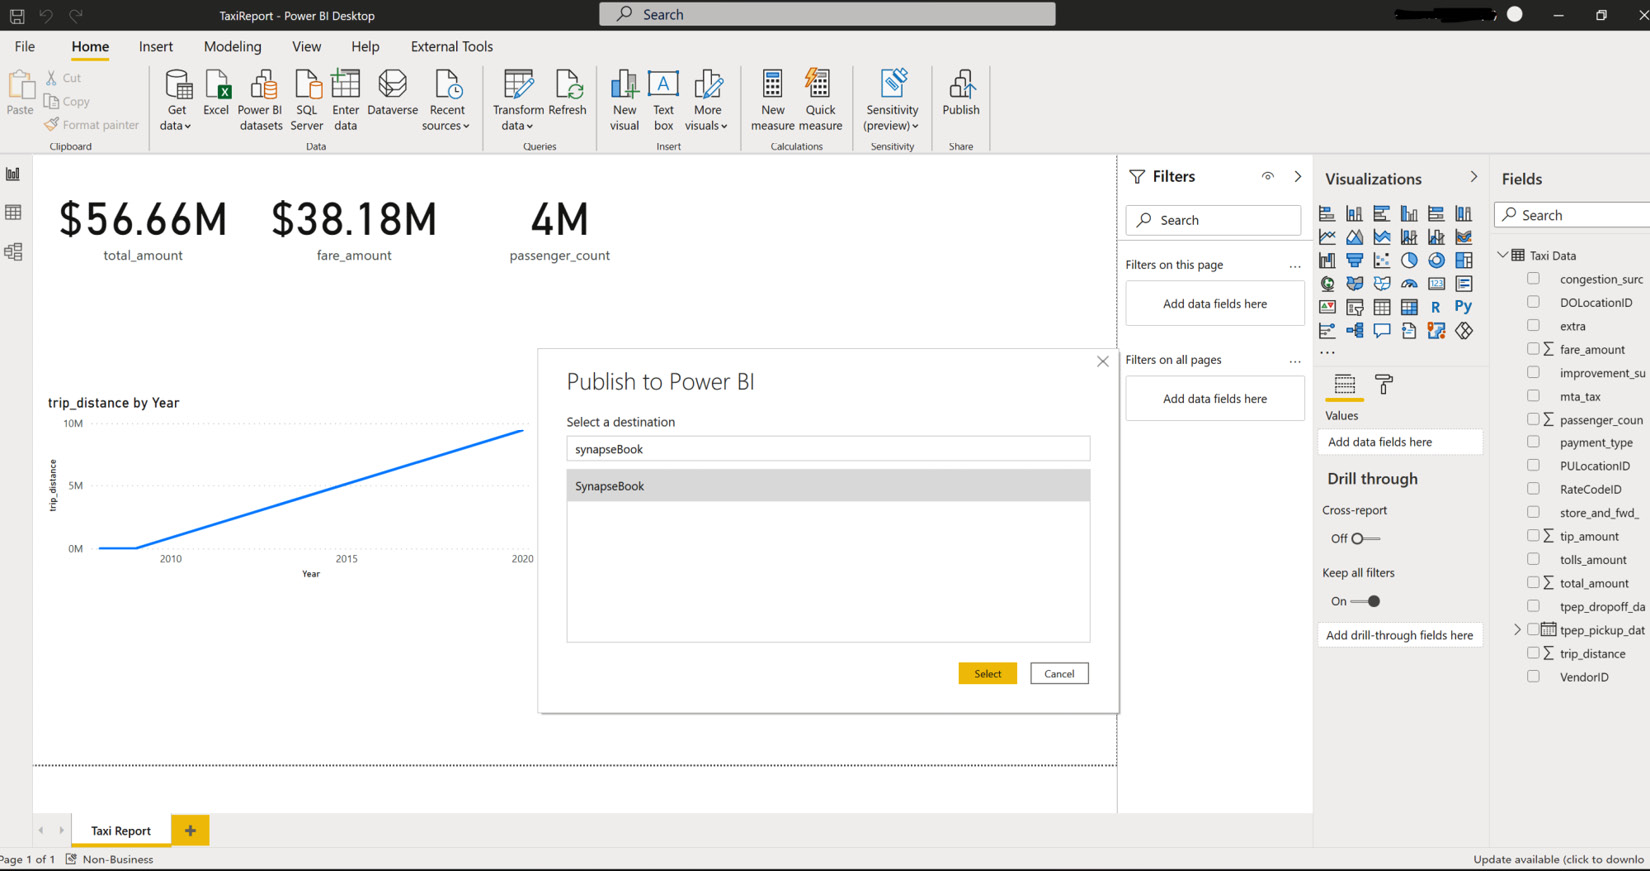Check the extra field

click(1533, 325)
